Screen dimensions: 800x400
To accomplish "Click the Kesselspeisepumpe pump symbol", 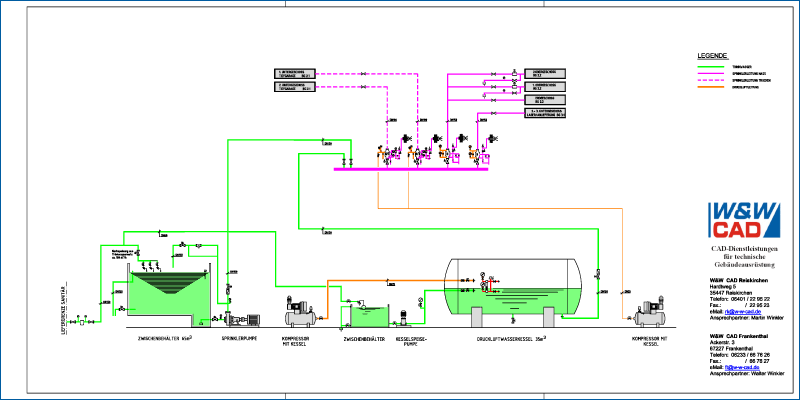I will (x=403, y=317).
